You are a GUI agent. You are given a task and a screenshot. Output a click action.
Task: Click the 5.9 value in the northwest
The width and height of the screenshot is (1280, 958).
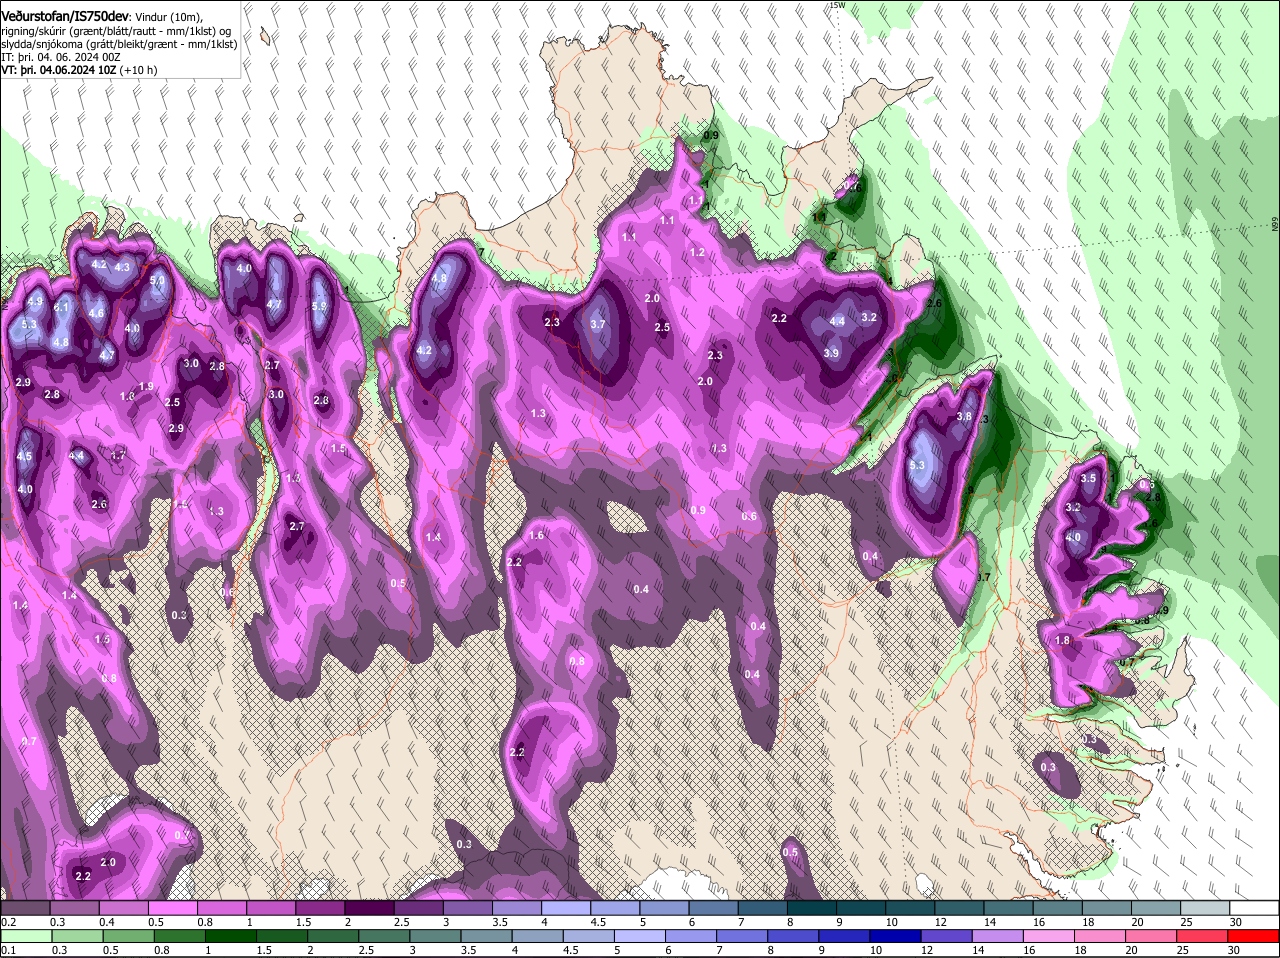[320, 307]
